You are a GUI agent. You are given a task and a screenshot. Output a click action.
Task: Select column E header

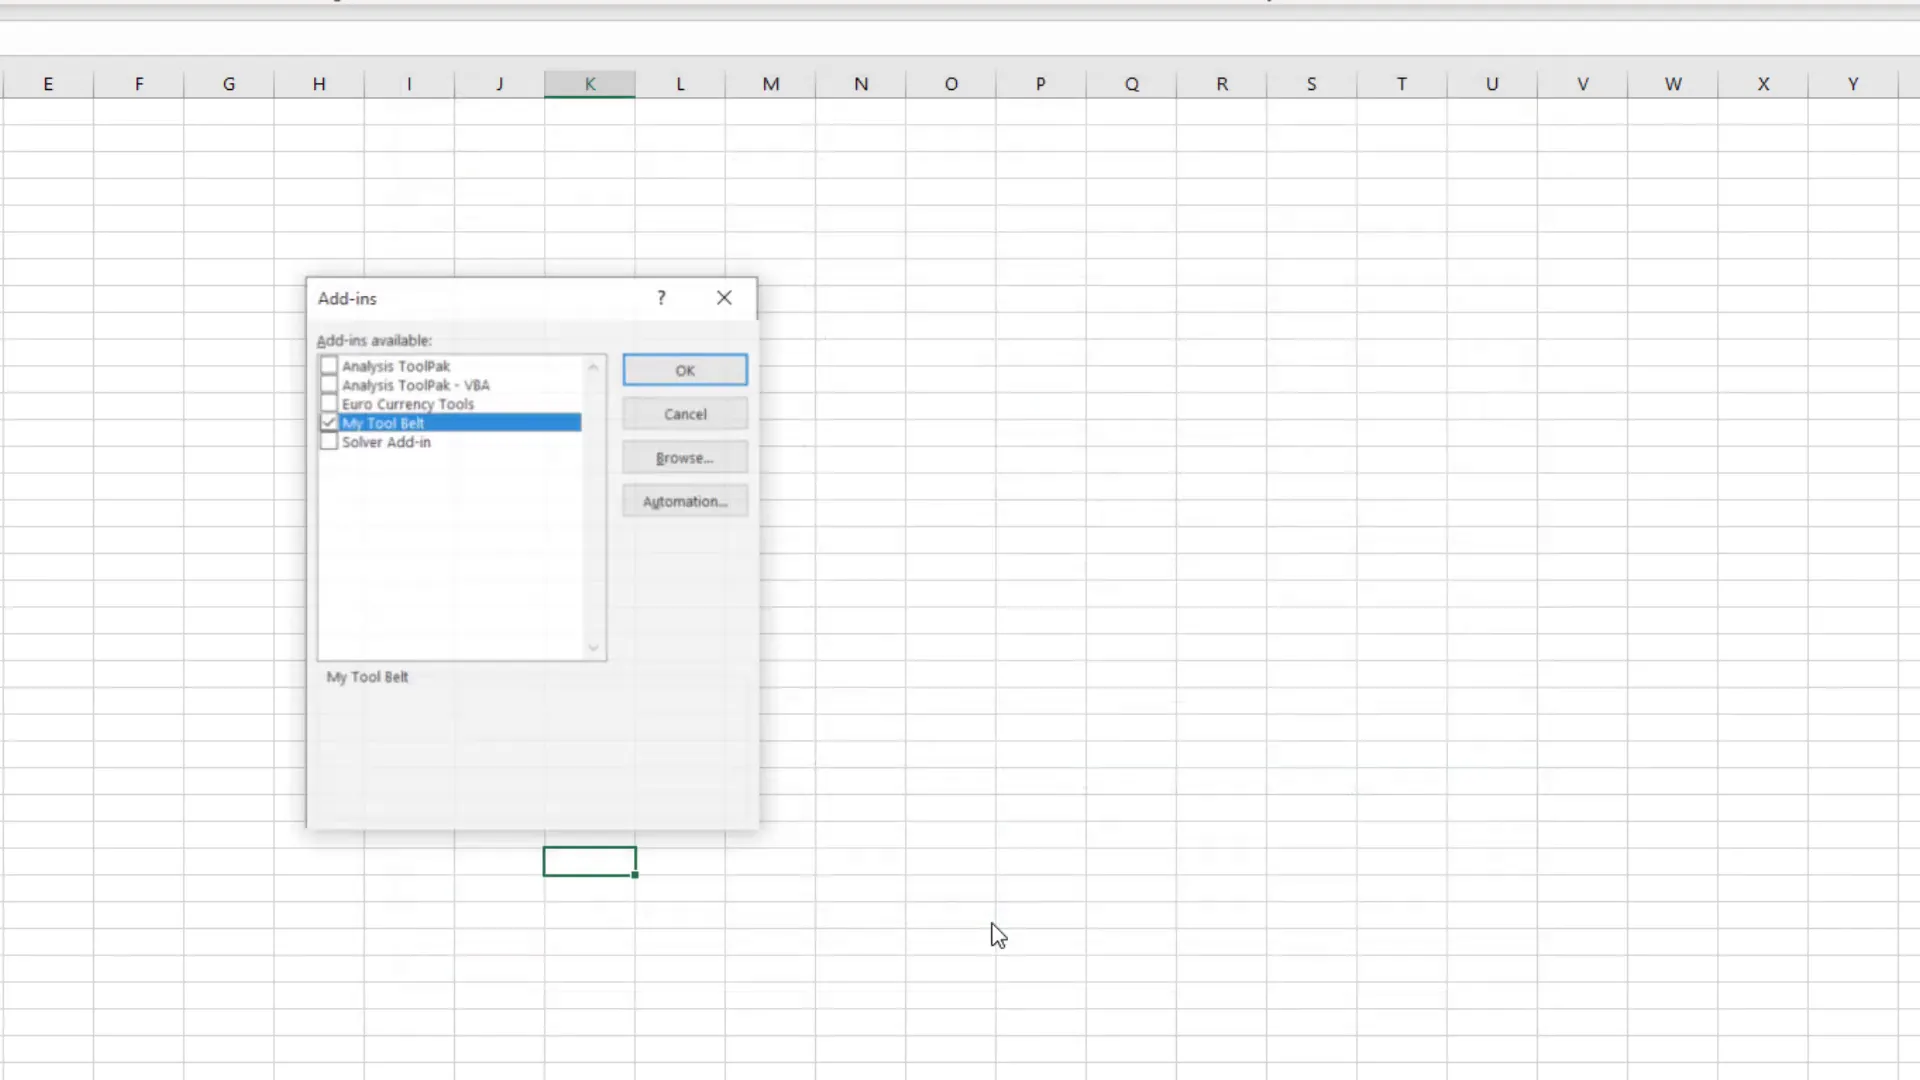point(48,84)
